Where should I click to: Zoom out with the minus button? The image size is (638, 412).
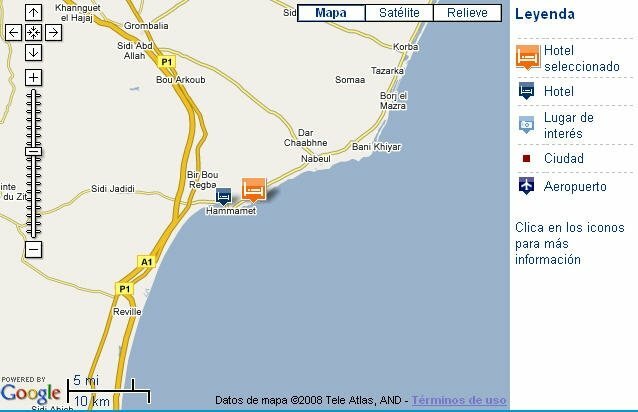tap(33, 249)
